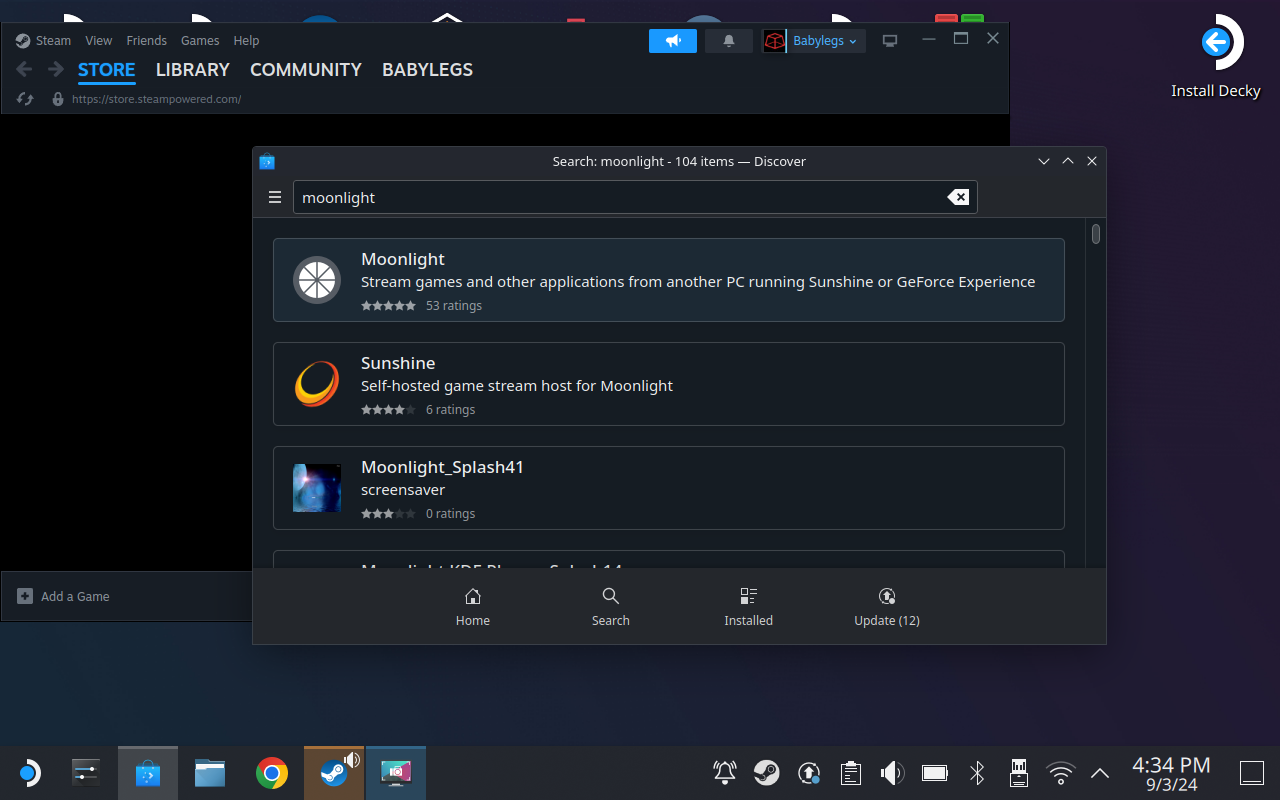Open the removable disks tray icon
Viewport: 1280px width, 800px height.
(1019, 773)
